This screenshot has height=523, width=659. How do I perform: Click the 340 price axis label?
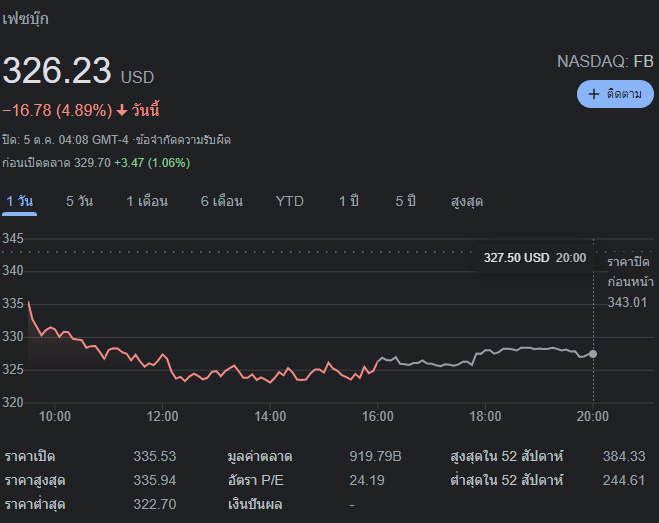tap(13, 270)
